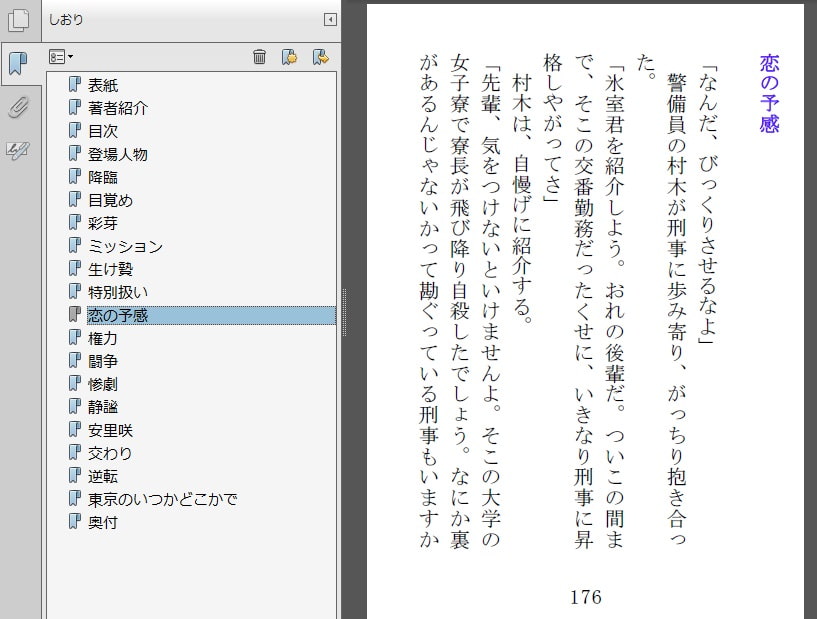Click the bookmark icon beside 彩芽
Viewport: 817px width, 619px height.
[x=75, y=222]
